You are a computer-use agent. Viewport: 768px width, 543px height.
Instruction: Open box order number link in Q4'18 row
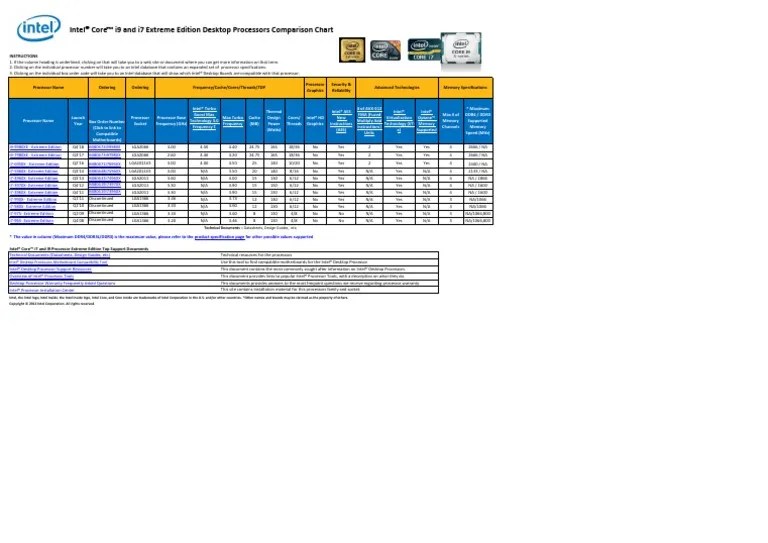[105, 147]
